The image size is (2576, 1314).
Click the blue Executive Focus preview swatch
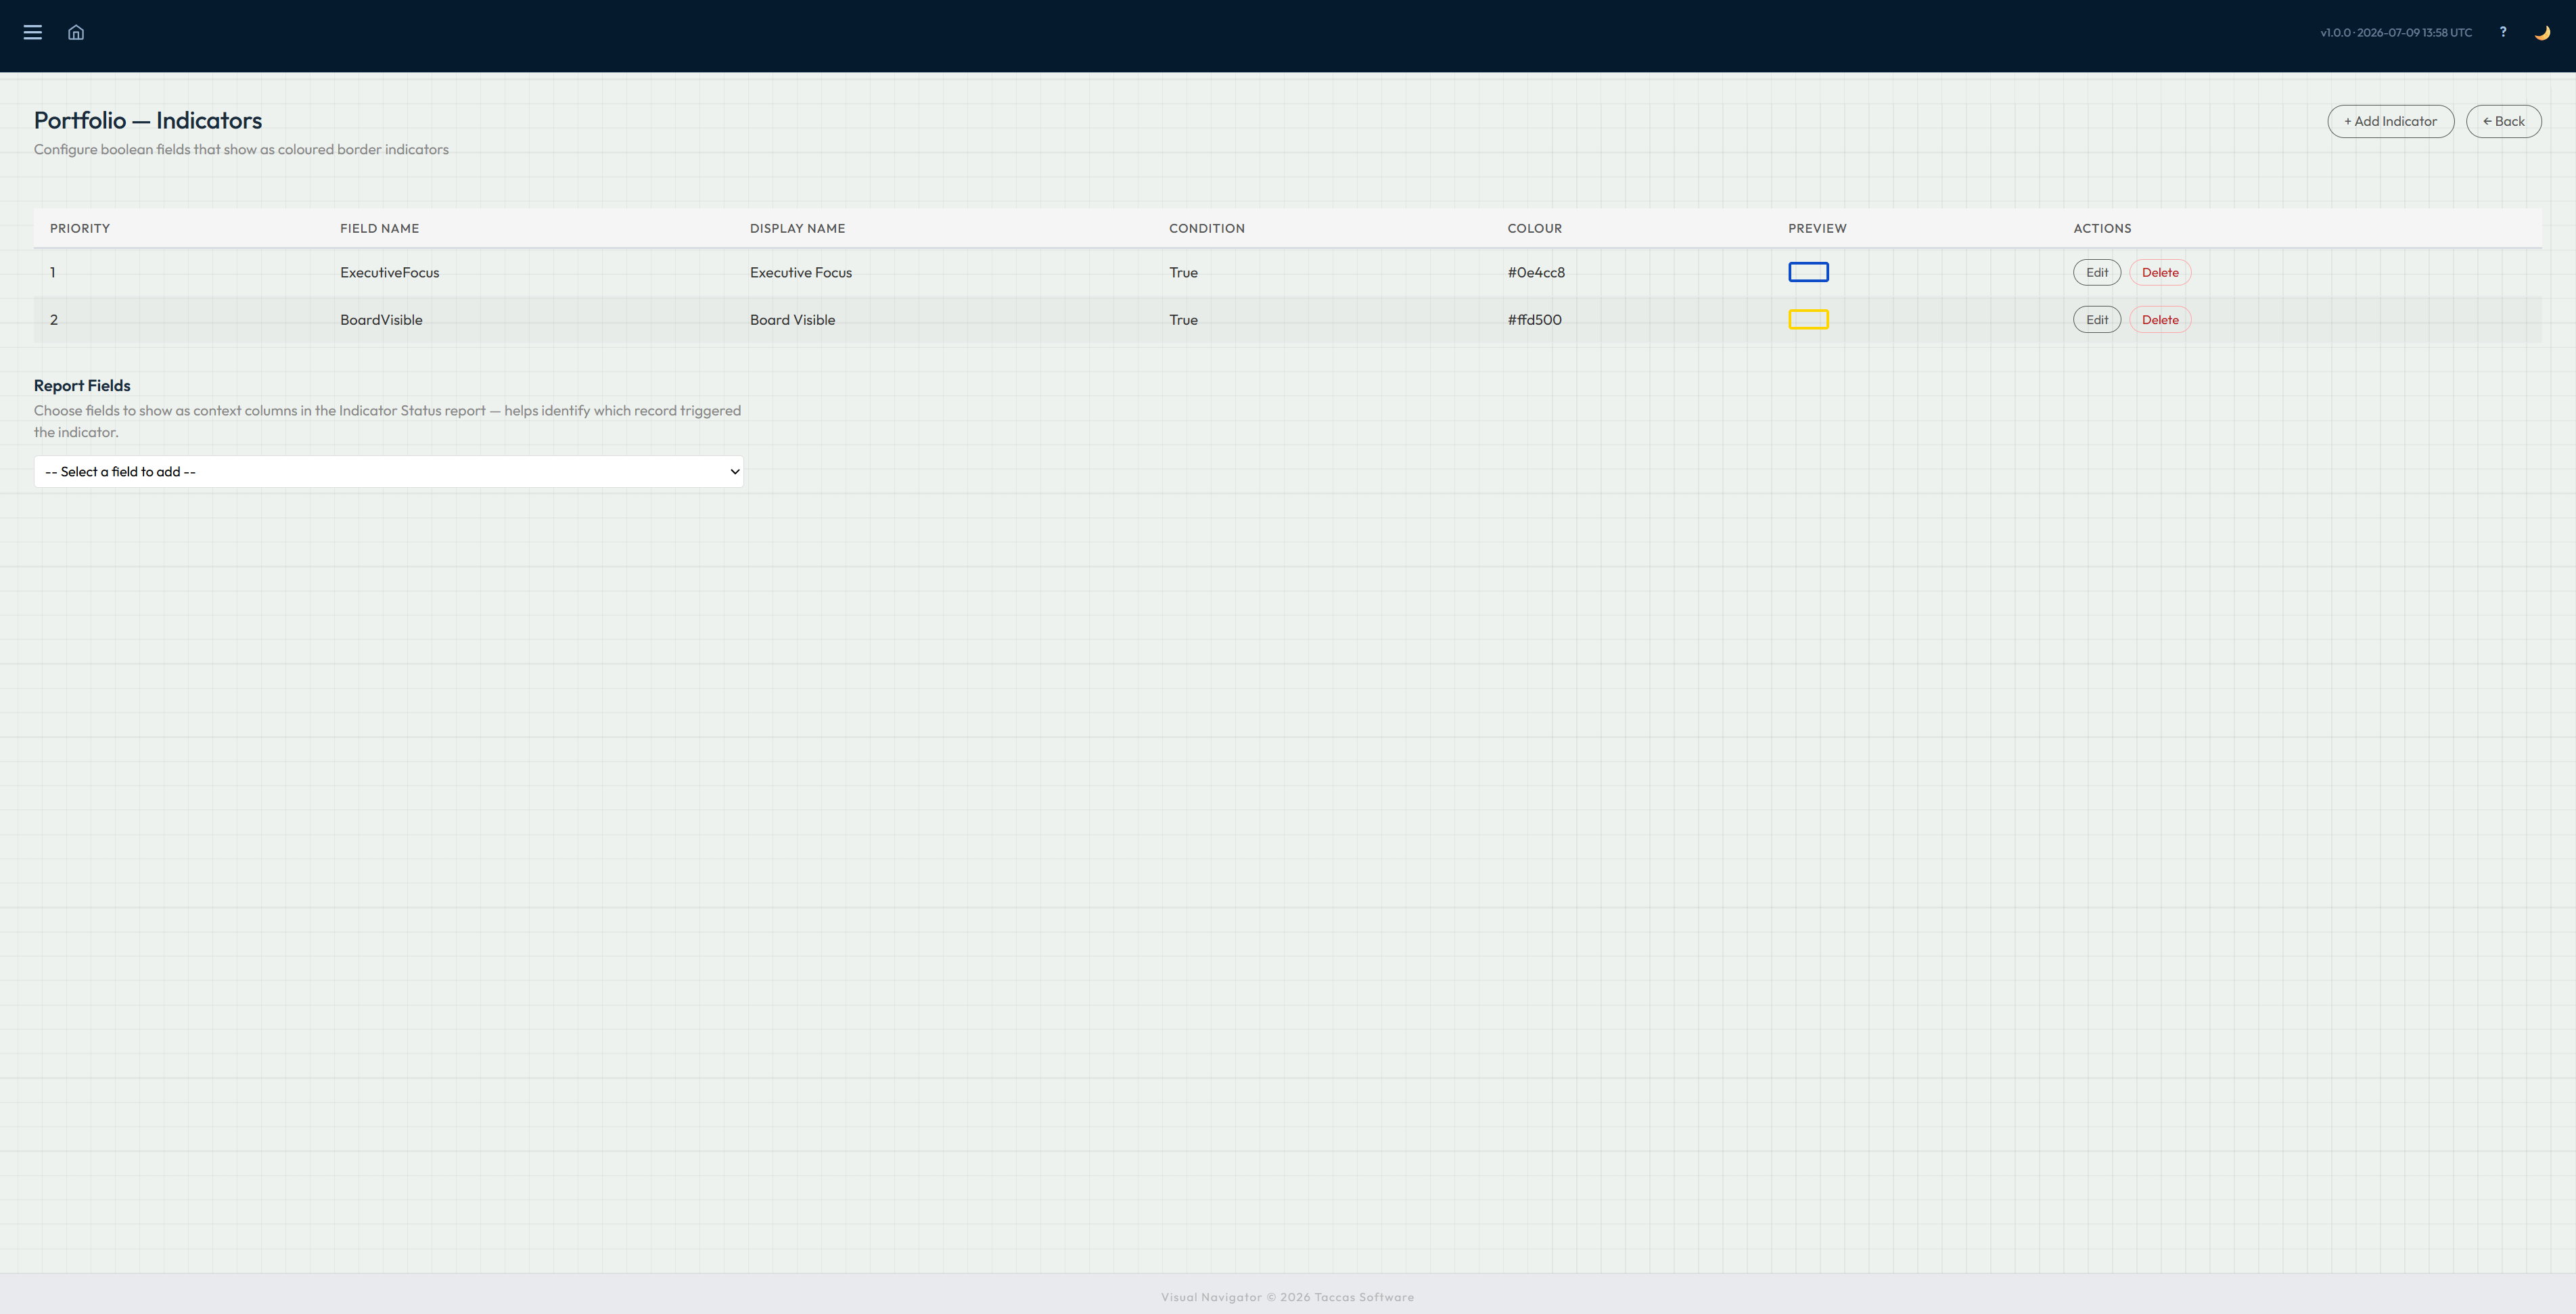coord(1808,272)
